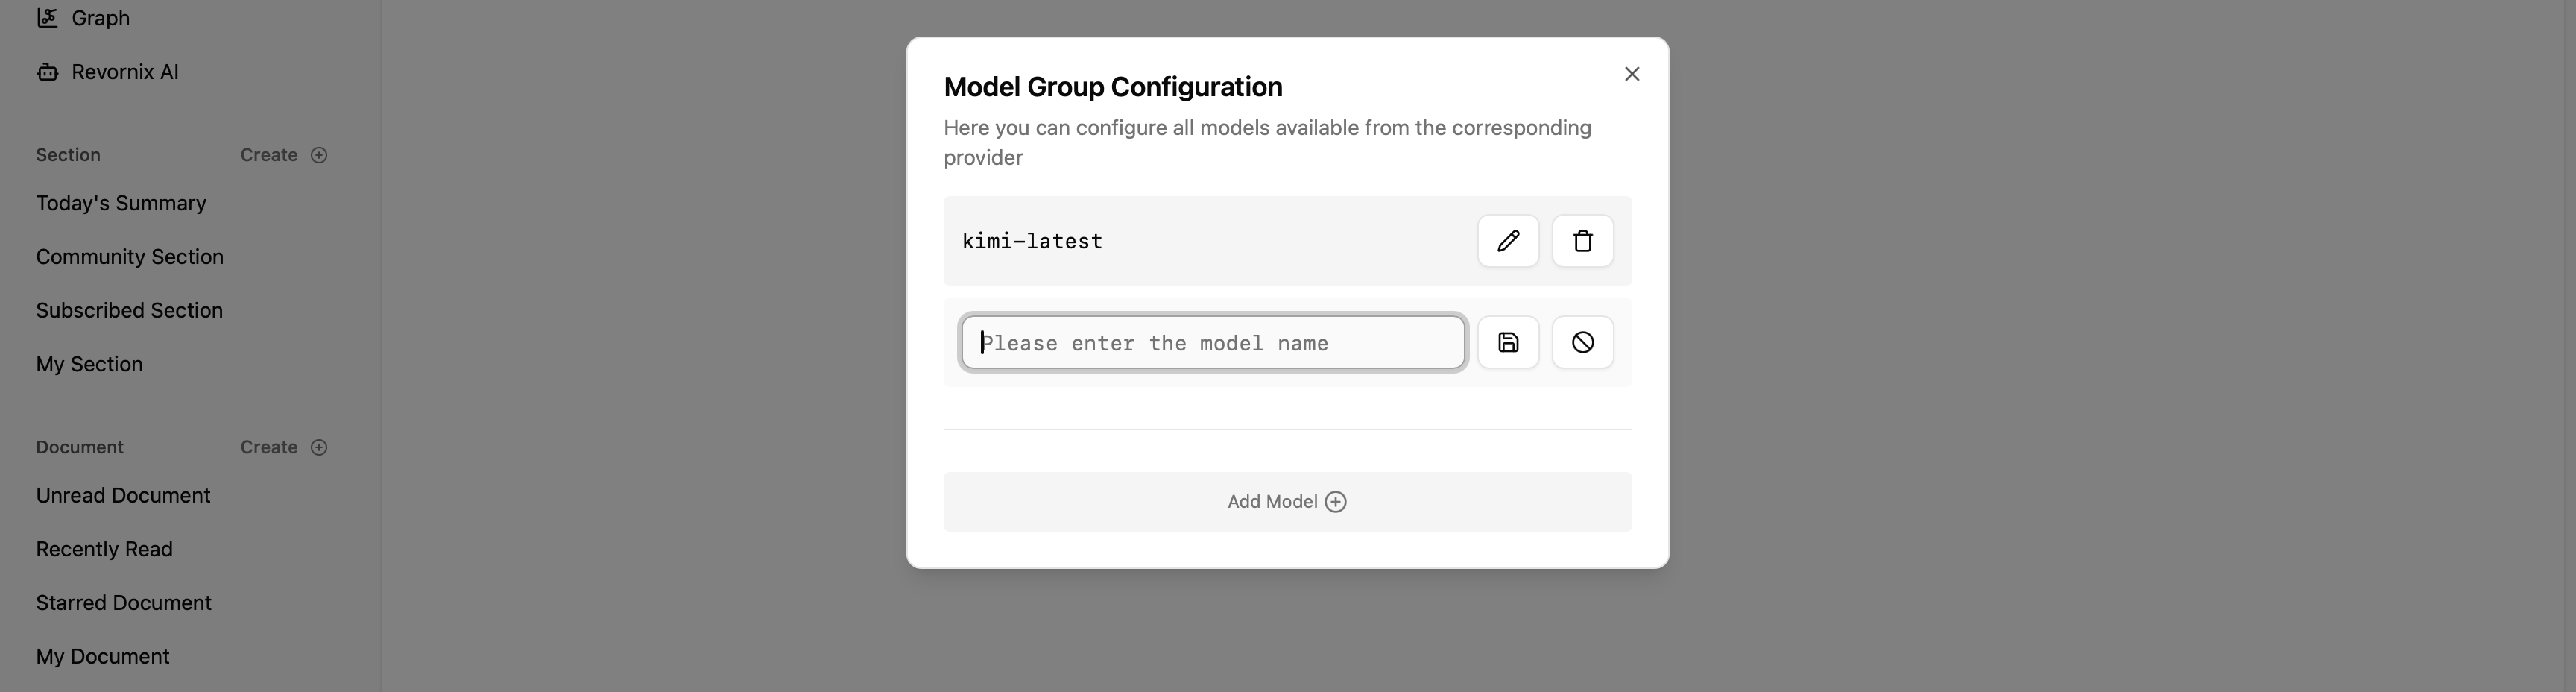Close the Model Group Configuration dialog
The image size is (2576, 692).
tap(1632, 74)
